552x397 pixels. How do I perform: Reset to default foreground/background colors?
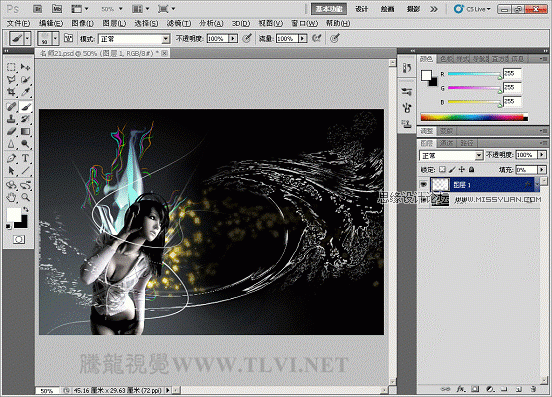point(8,227)
